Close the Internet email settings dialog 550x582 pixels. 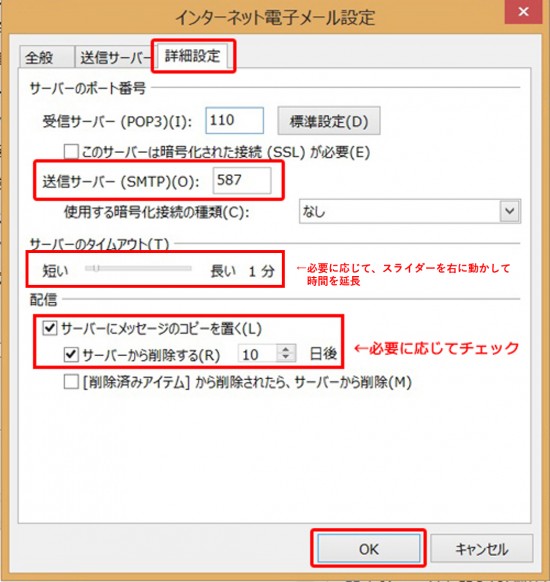[x=523, y=12]
